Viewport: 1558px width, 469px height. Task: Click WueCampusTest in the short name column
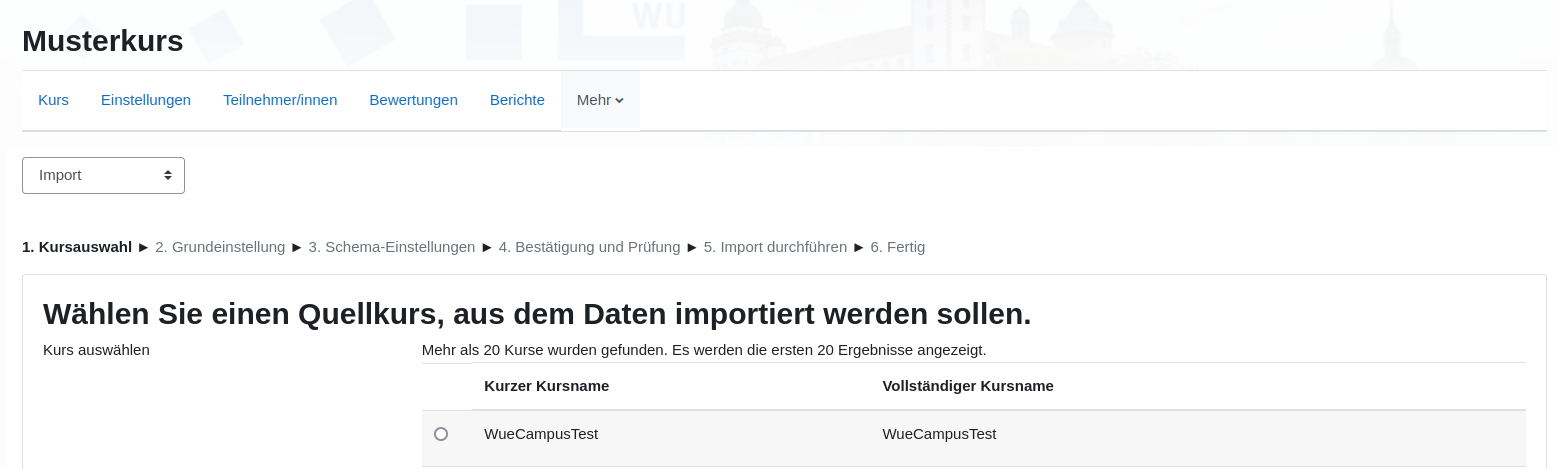pyautogui.click(x=541, y=434)
